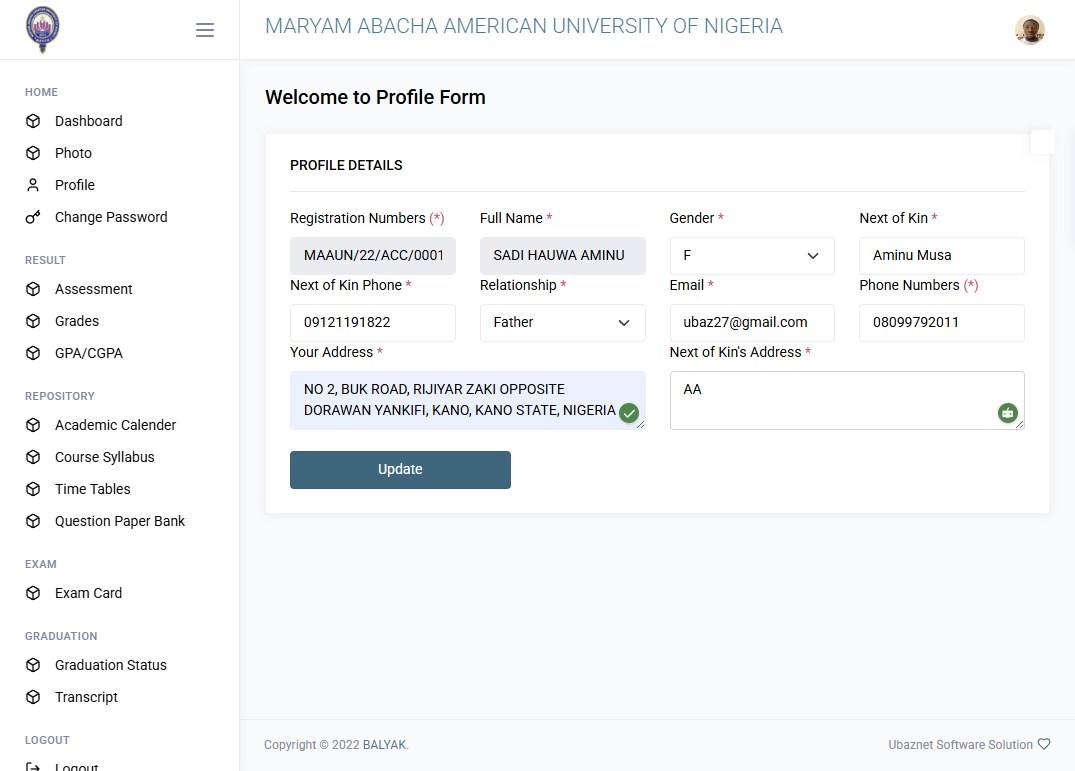Image resolution: width=1075 pixels, height=771 pixels.
Task: Click the Transcript cube icon
Action: click(x=33, y=697)
